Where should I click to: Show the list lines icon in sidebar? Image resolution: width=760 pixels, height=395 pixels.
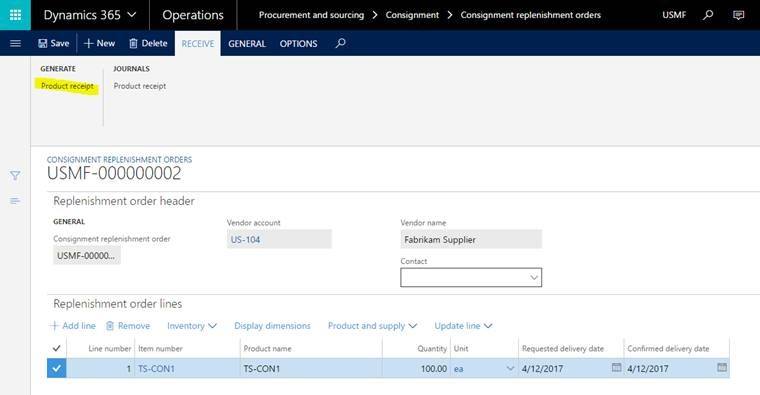pyautogui.click(x=15, y=201)
